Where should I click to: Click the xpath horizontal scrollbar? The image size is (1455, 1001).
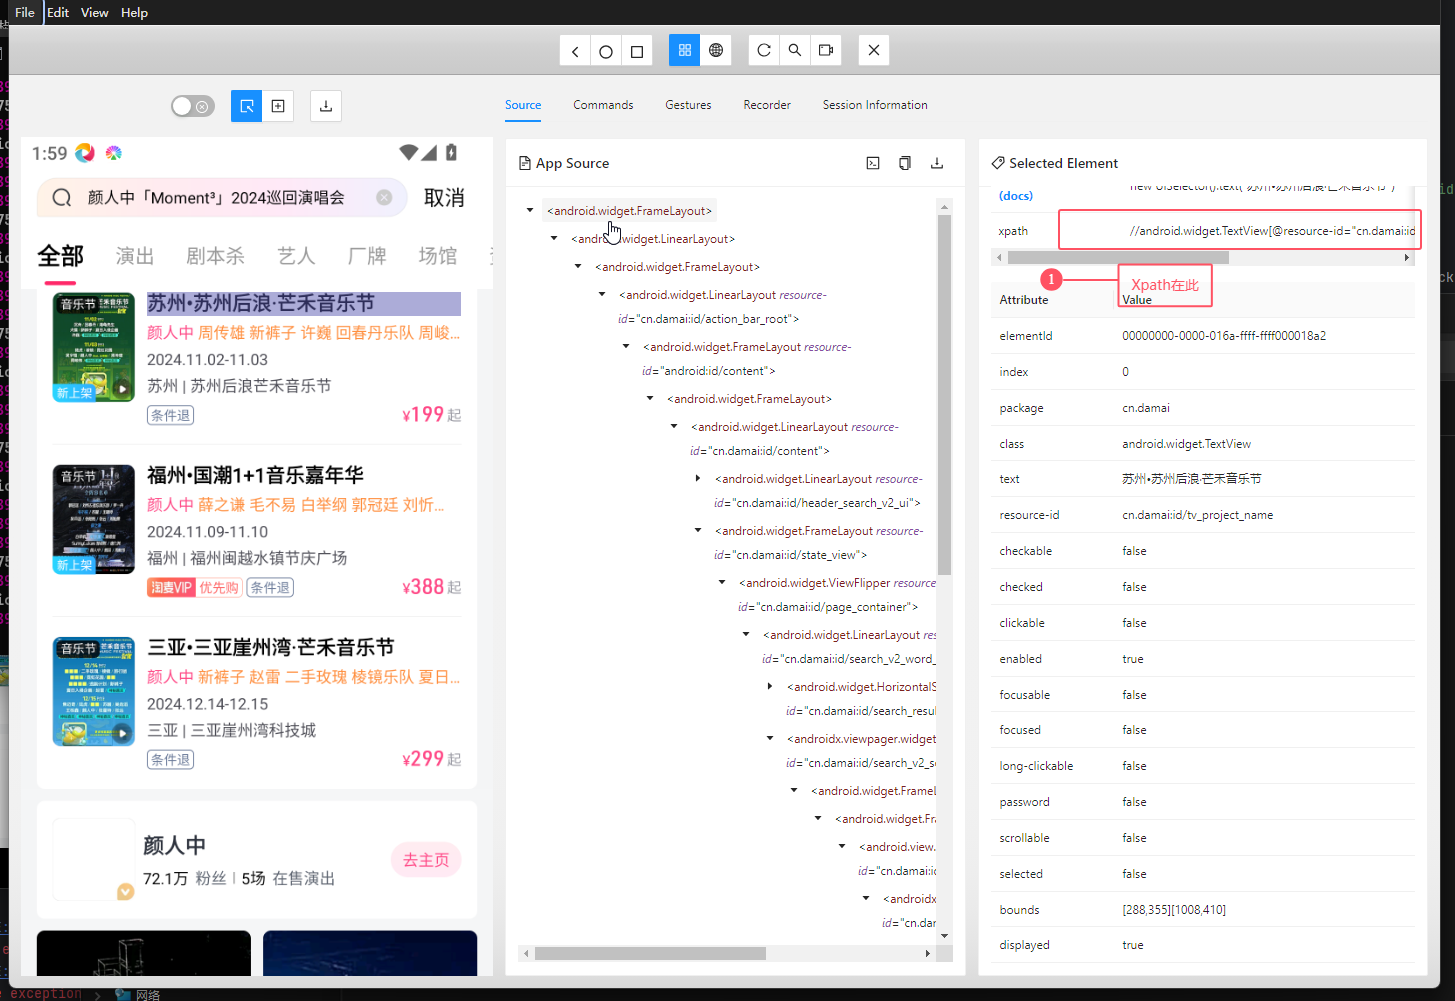point(1118,257)
